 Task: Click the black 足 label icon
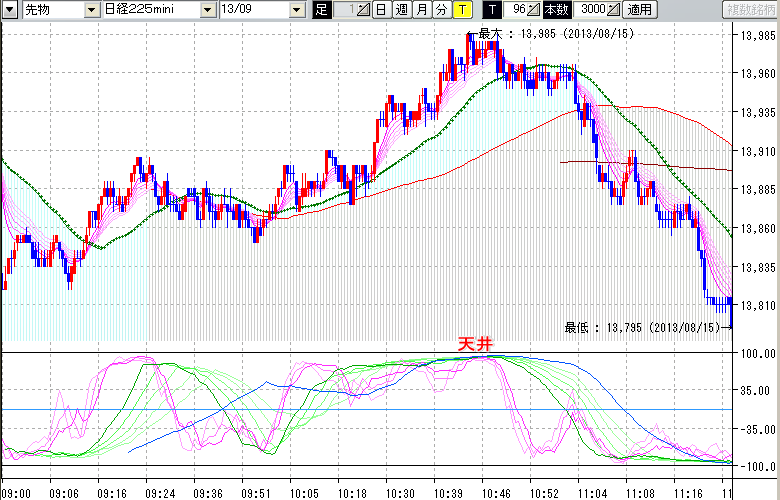pos(321,10)
